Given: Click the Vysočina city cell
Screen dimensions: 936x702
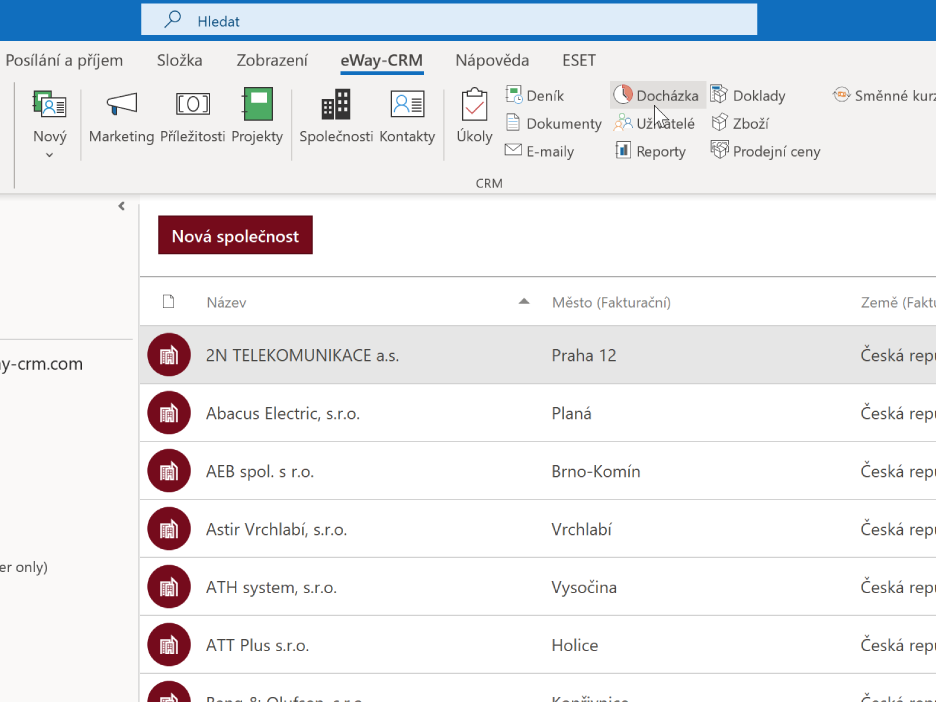Looking at the screenshot, I should 584,587.
